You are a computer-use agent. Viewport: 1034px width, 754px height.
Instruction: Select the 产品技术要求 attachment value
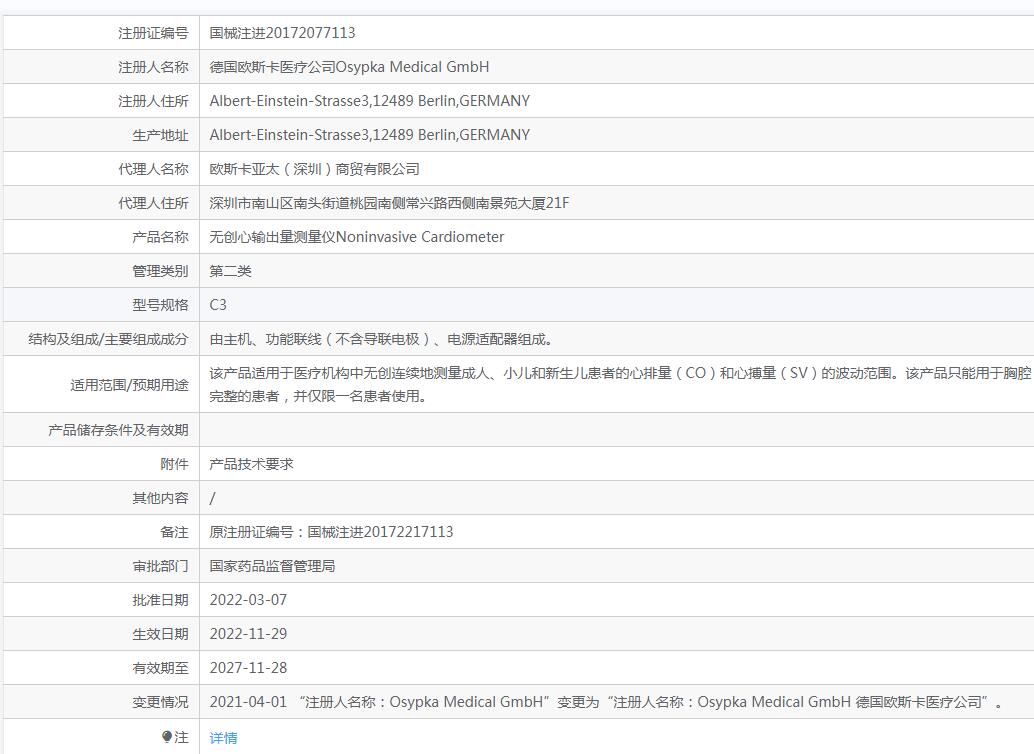251,464
